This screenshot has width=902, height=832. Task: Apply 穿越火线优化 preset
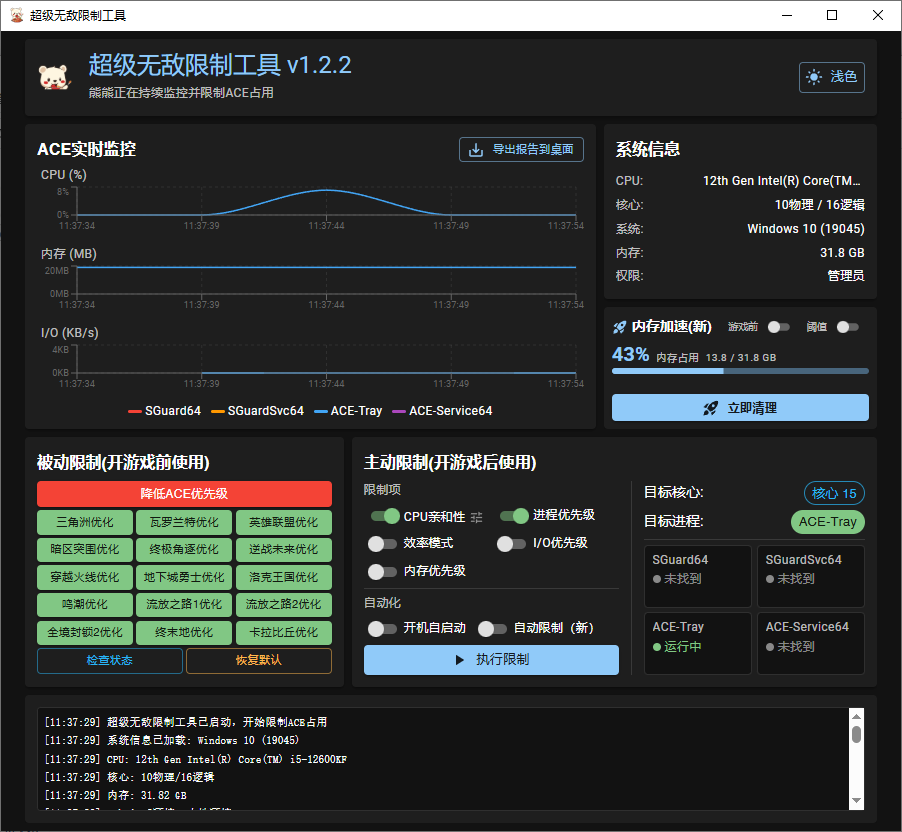pyautogui.click(x=85, y=578)
